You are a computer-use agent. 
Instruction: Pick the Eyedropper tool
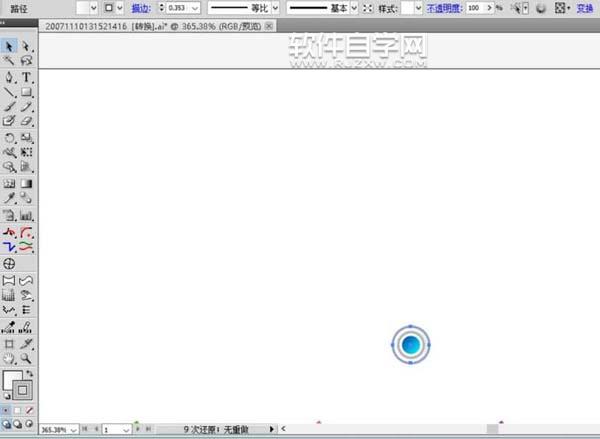pos(9,198)
